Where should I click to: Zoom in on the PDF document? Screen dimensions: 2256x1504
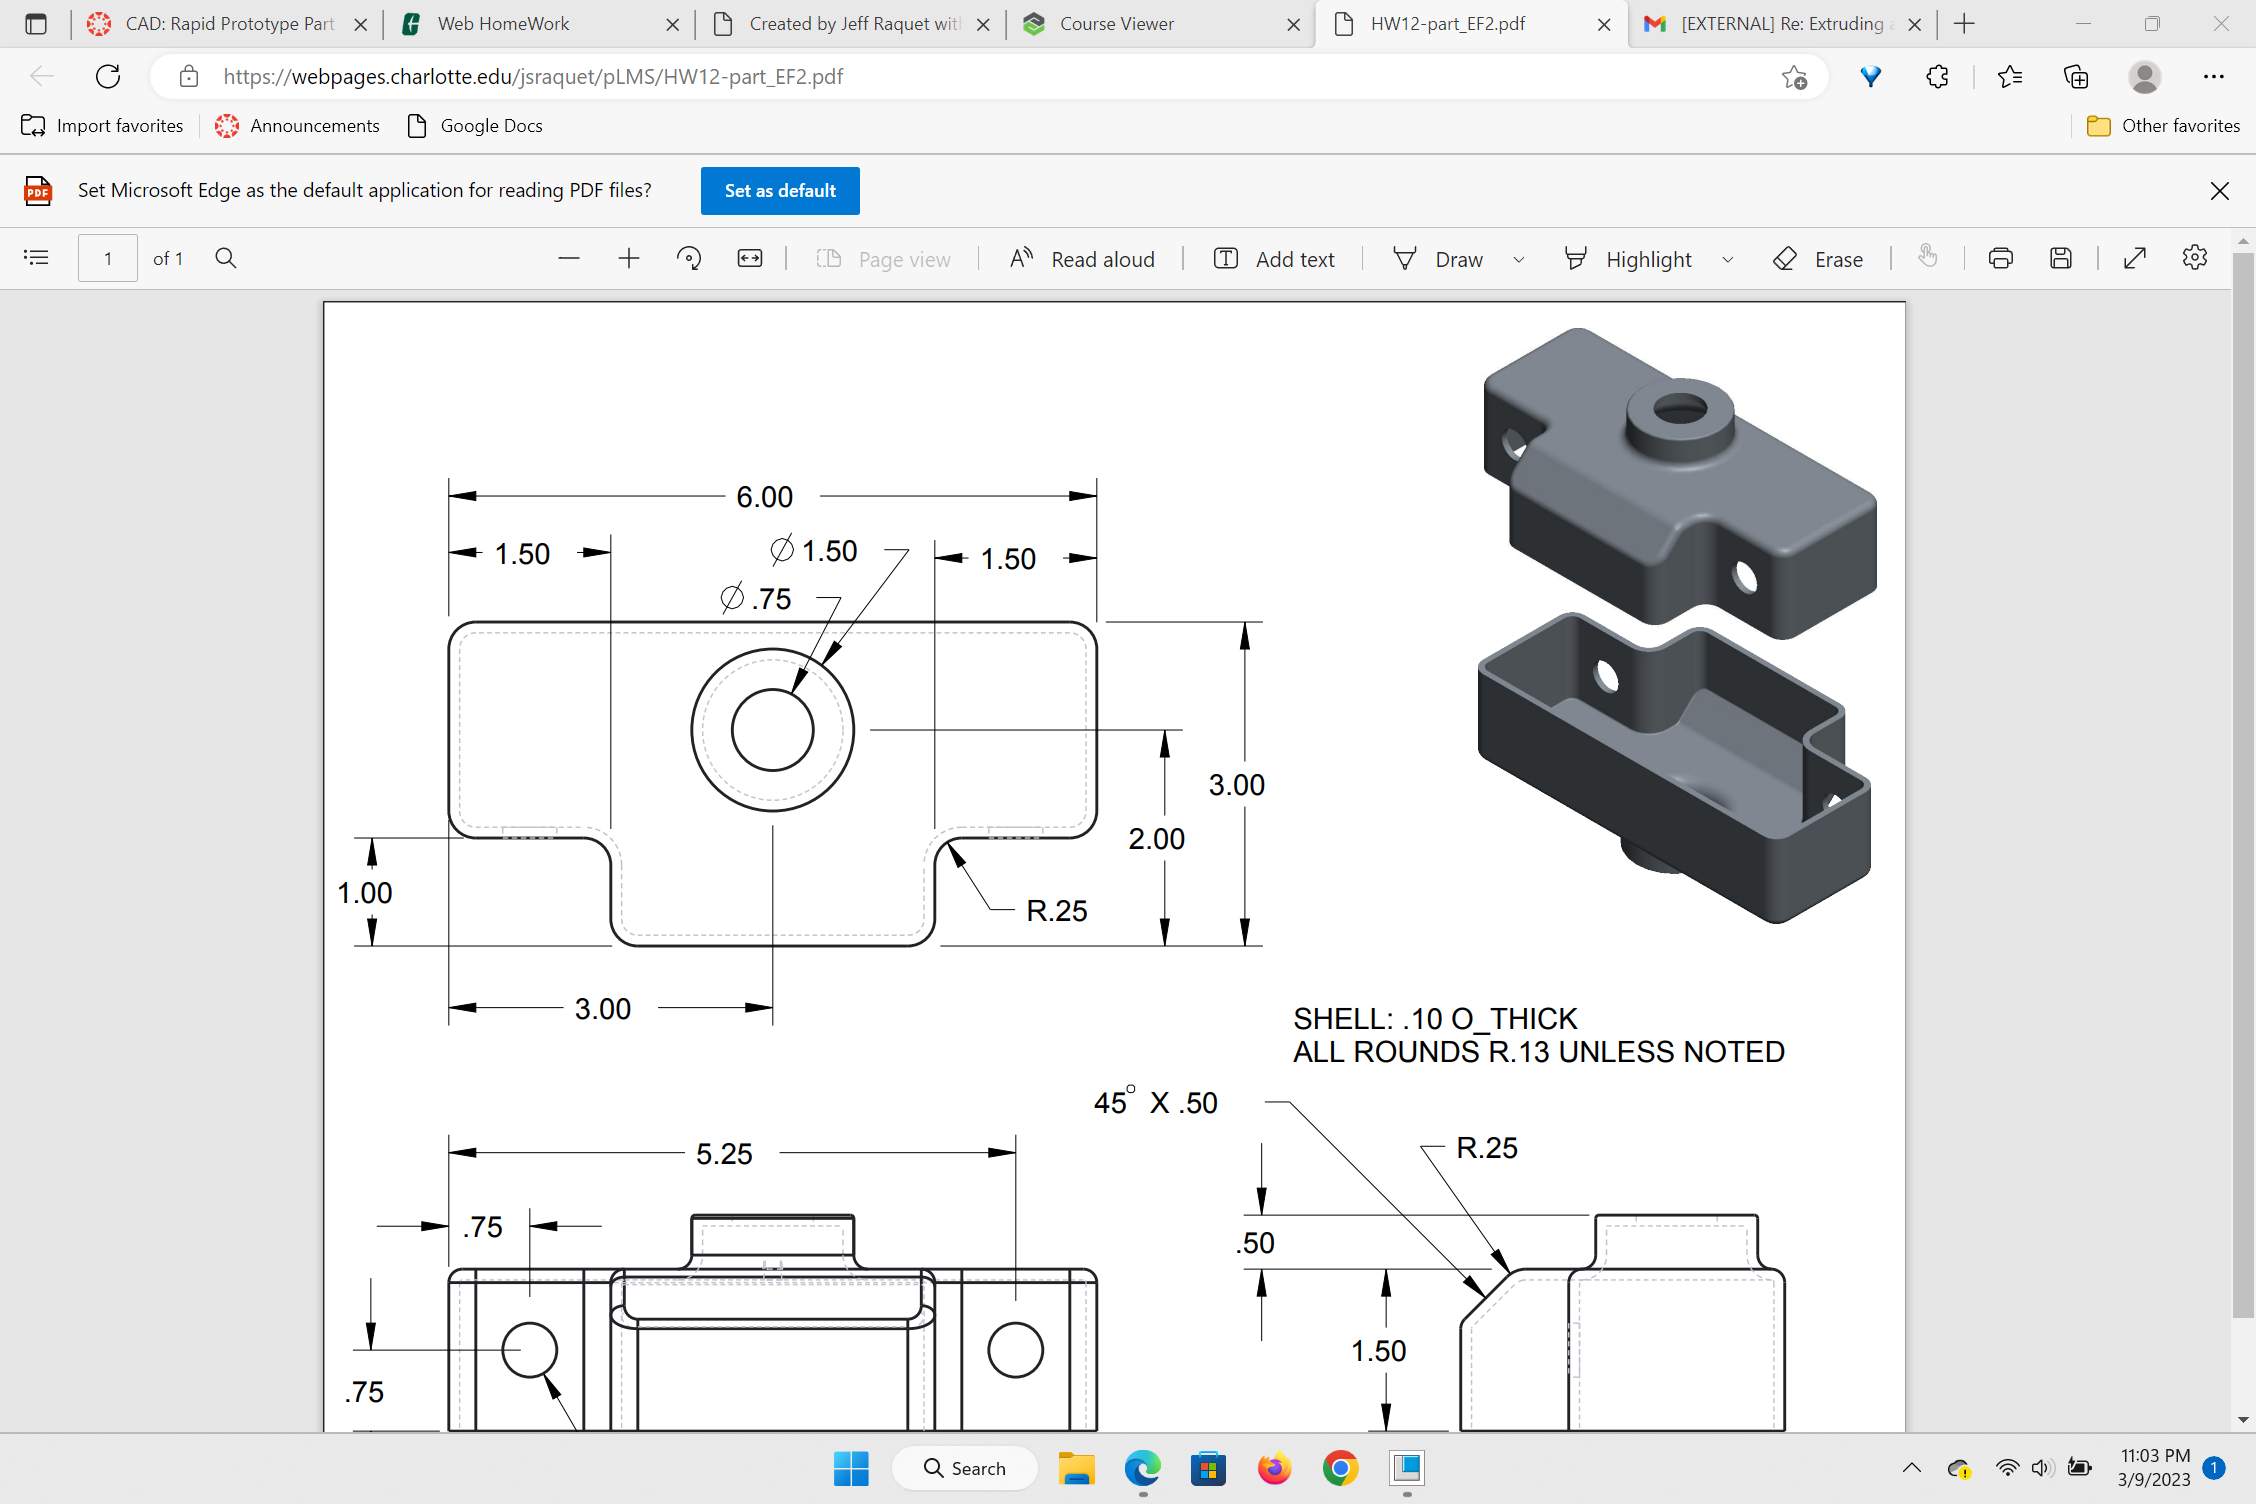pos(629,258)
